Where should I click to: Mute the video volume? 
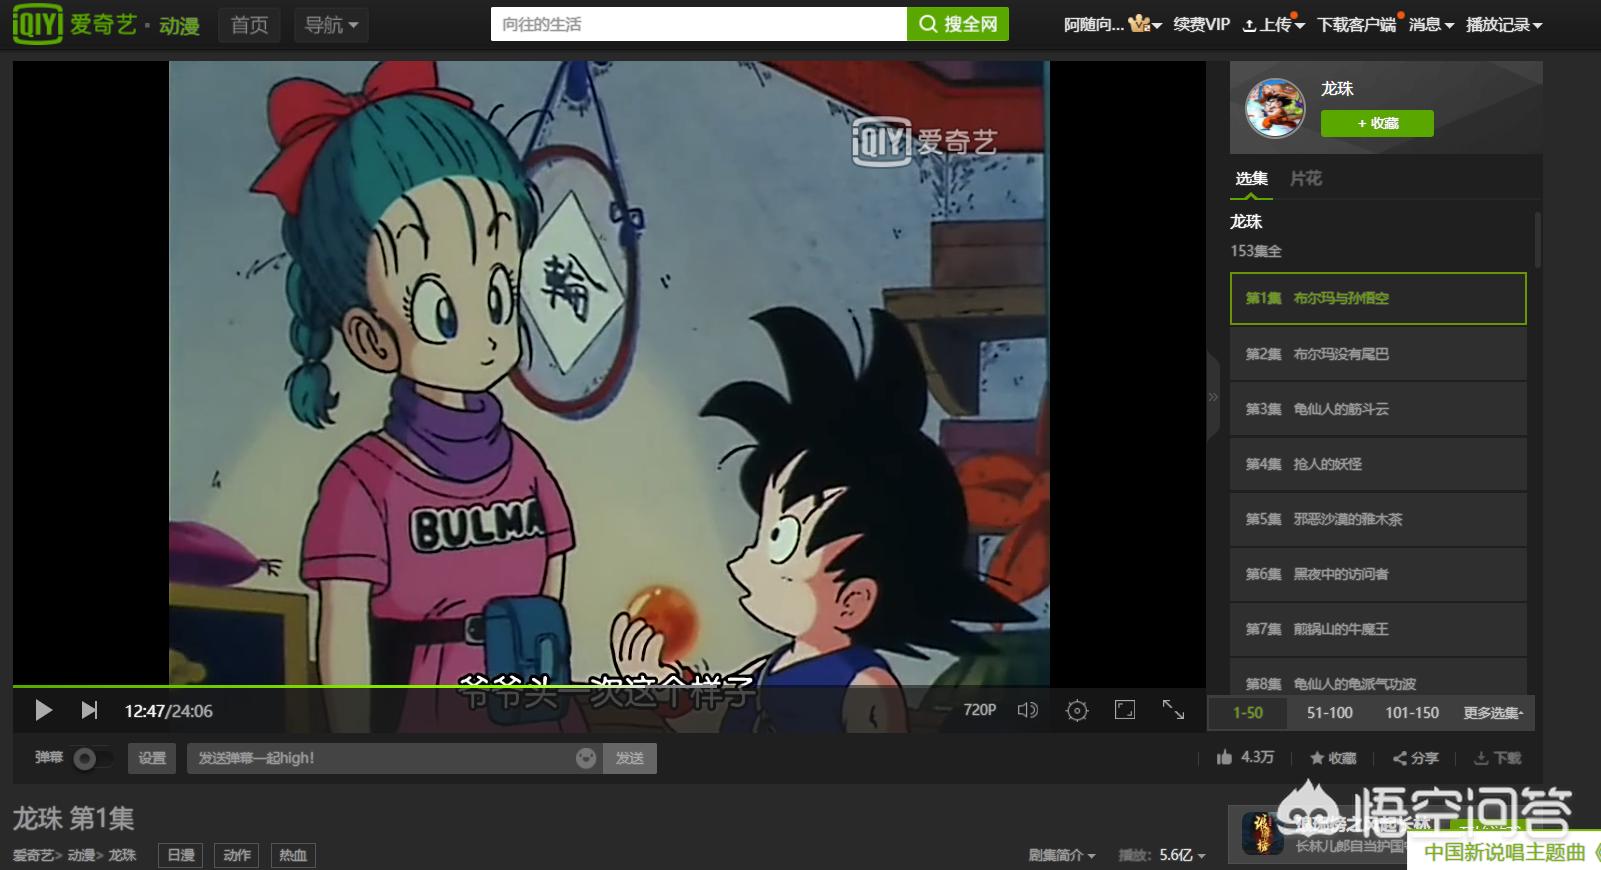1027,710
